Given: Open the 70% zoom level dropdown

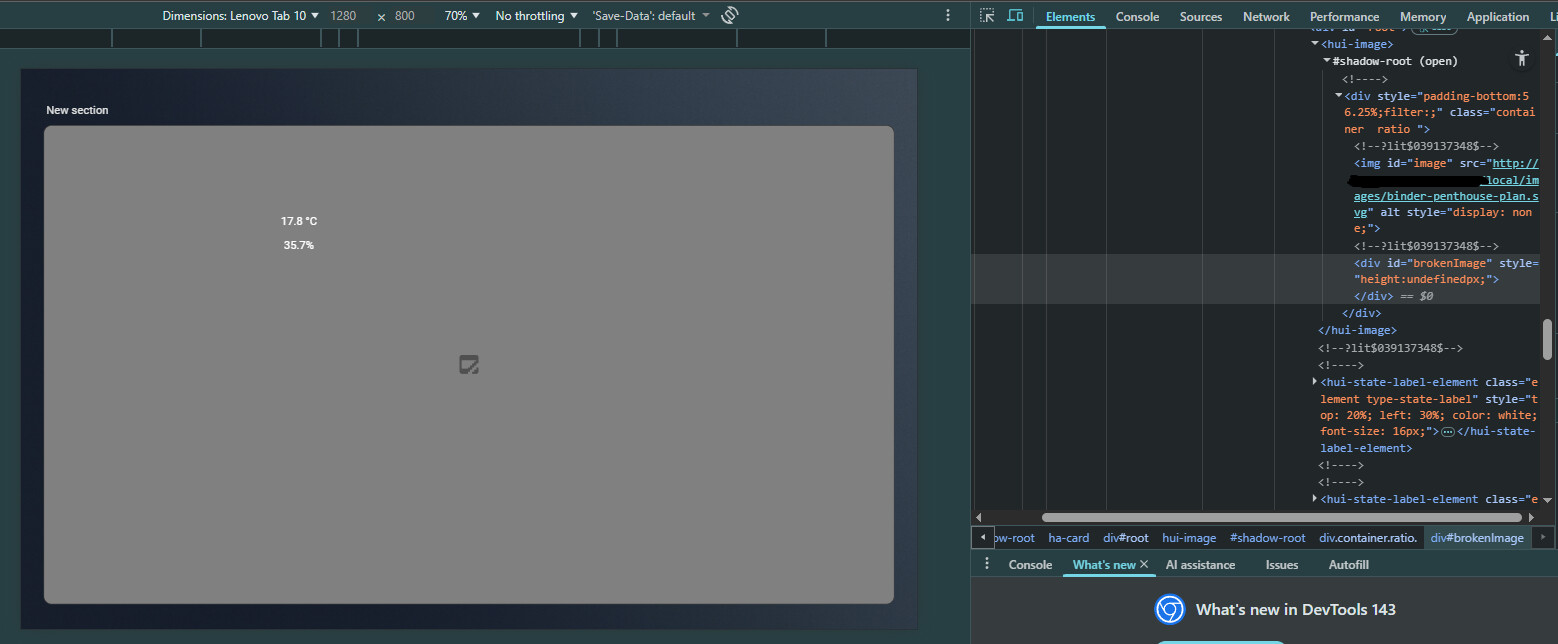Looking at the screenshot, I should [462, 16].
